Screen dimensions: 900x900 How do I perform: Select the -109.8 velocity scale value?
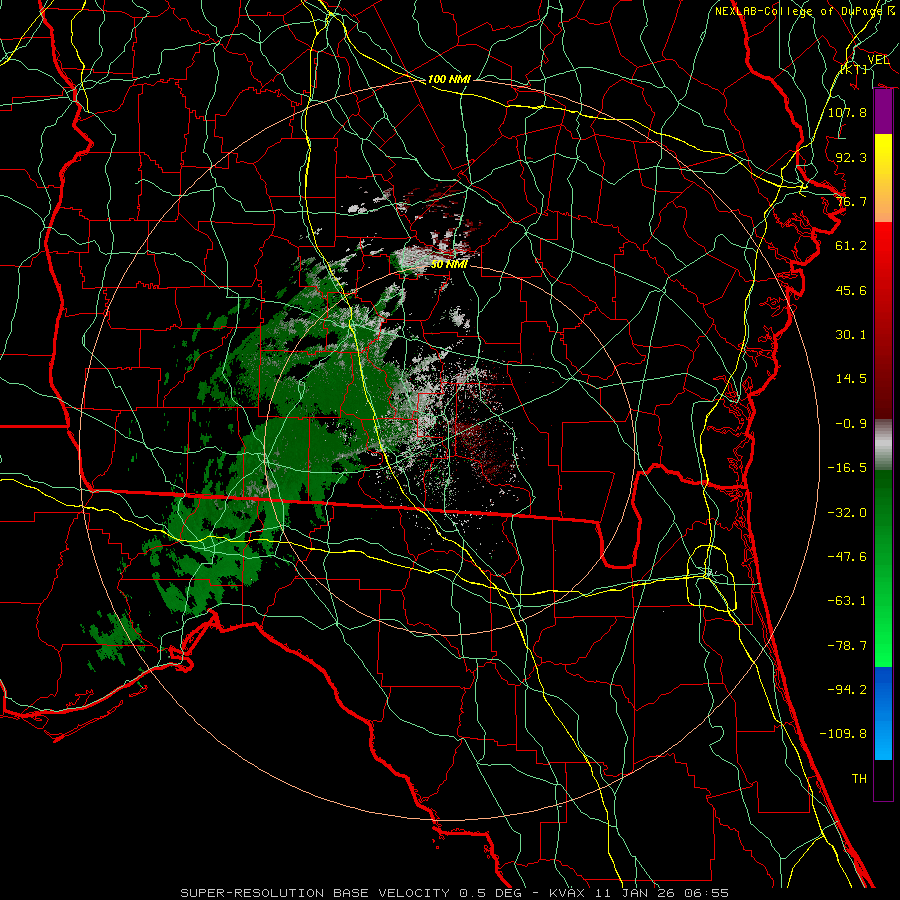(843, 734)
